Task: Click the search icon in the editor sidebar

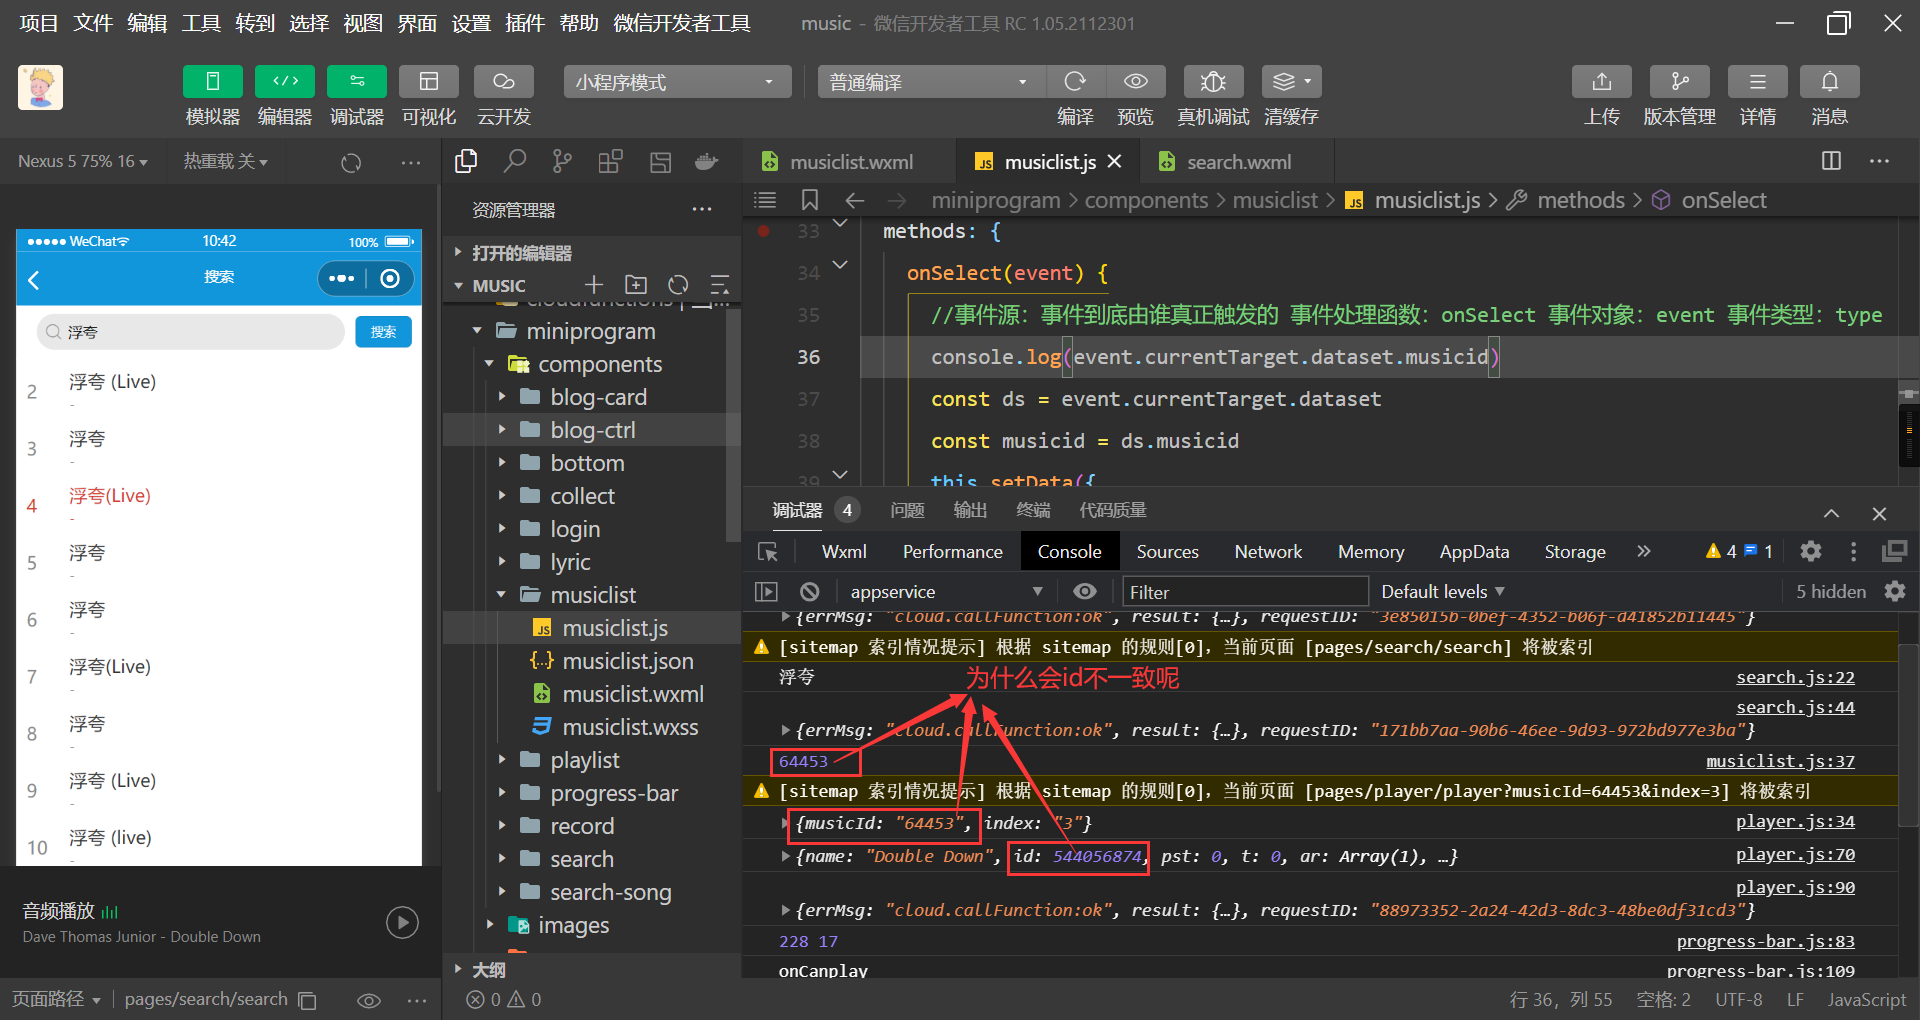Action: [515, 161]
